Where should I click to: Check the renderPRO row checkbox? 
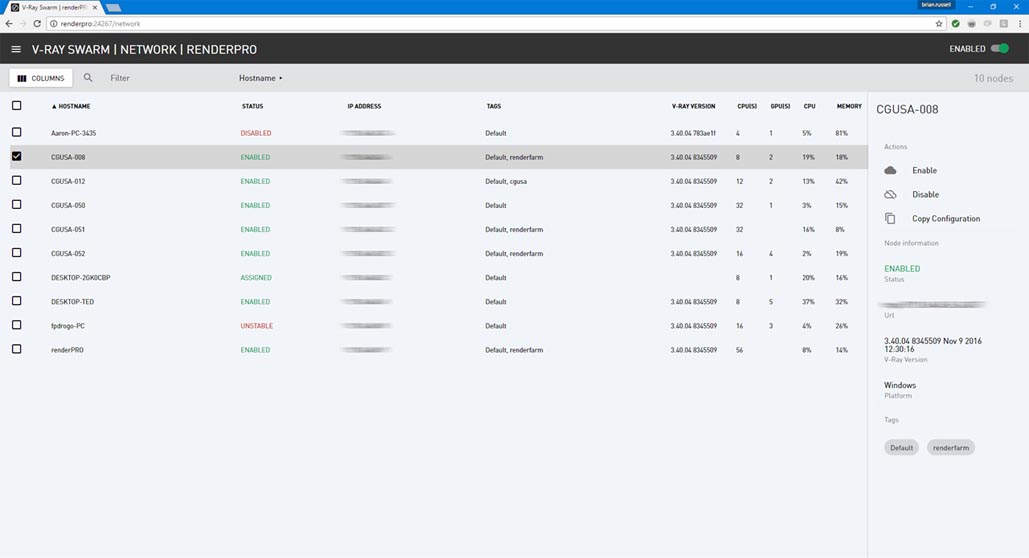16,349
